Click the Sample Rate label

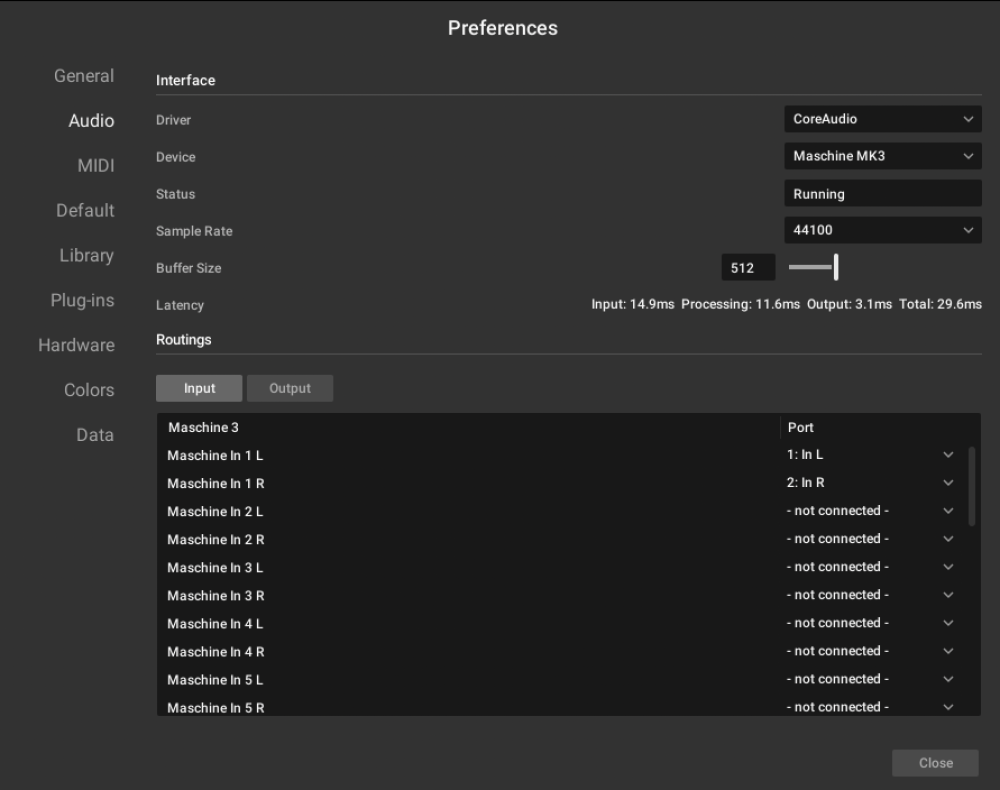[194, 231]
